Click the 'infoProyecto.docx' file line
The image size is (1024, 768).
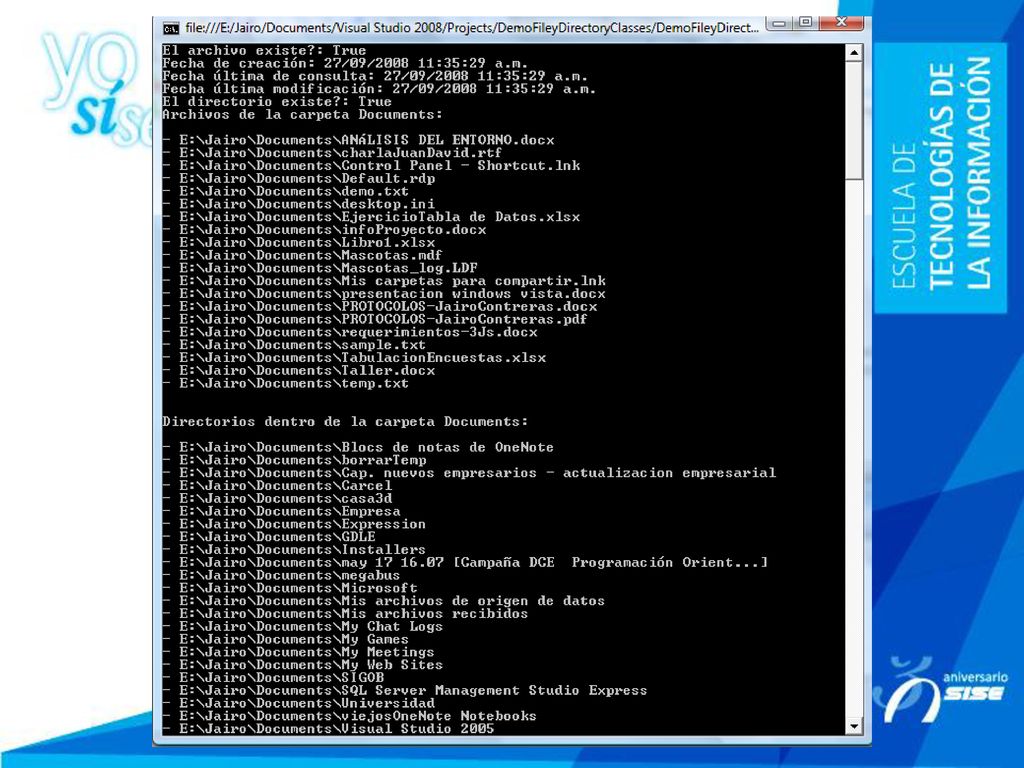pyautogui.click(x=325, y=230)
